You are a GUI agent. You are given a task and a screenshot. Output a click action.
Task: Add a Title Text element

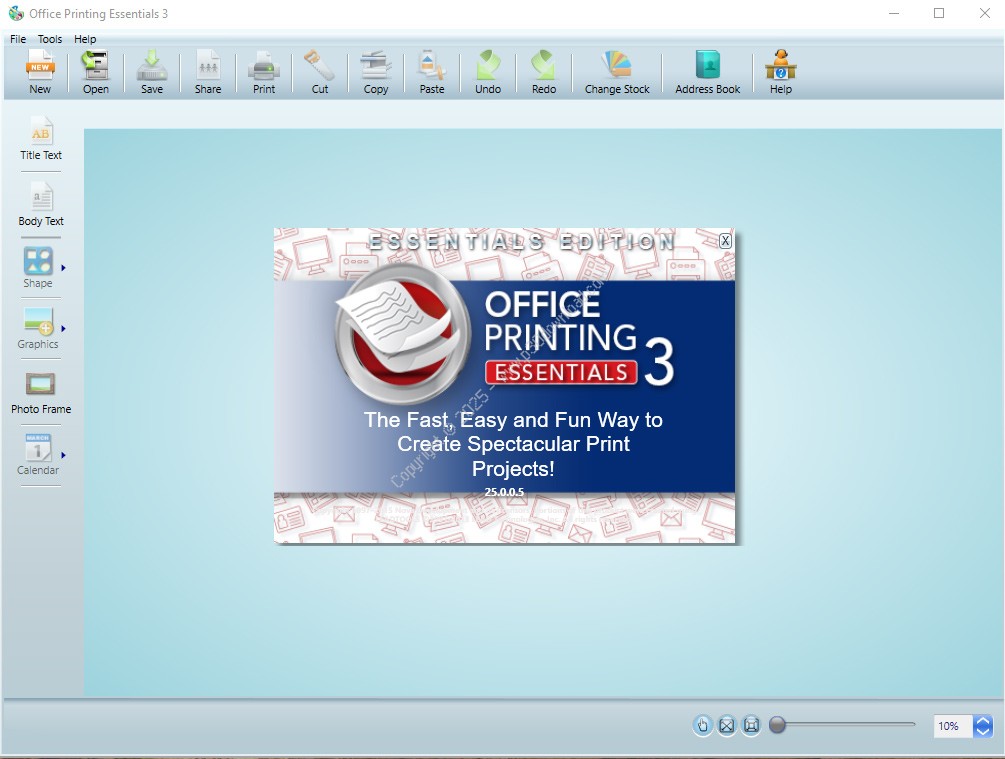point(40,138)
